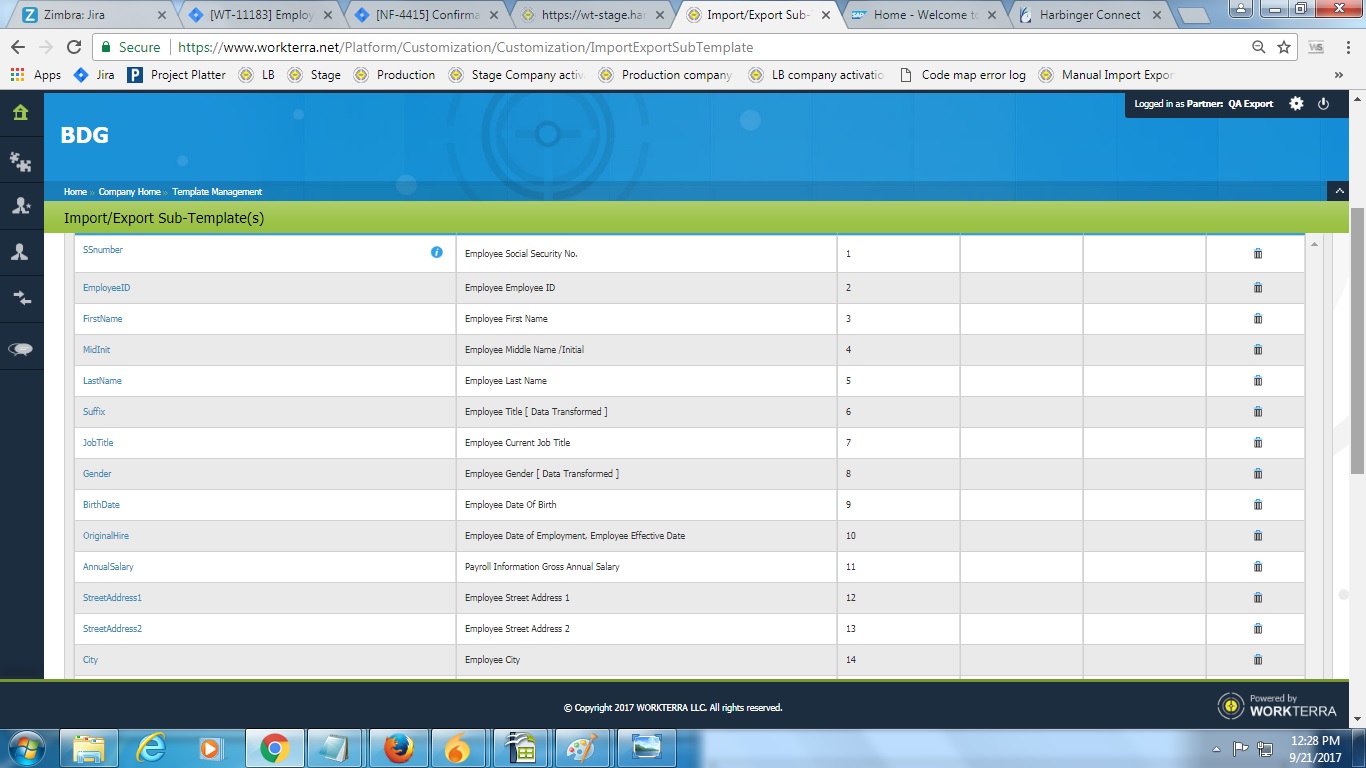1366x768 pixels.
Task: Delete the SSnumber row using trash icon
Action: tap(1257, 254)
